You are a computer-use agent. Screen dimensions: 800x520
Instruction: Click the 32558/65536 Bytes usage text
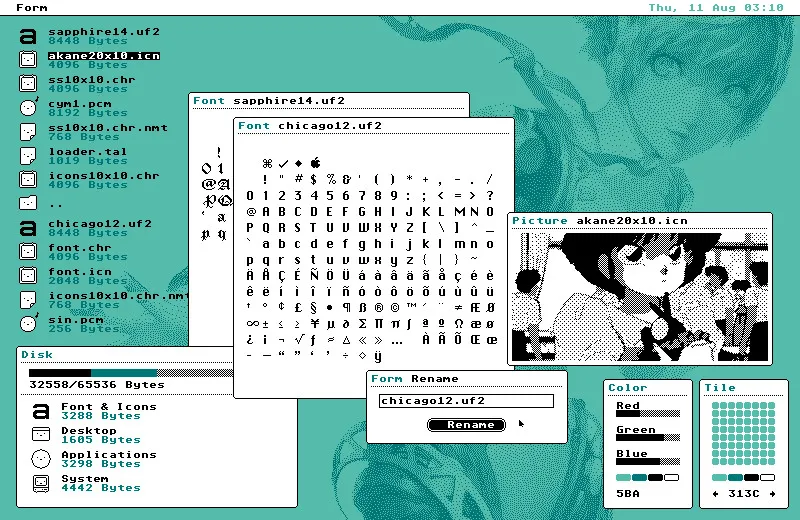click(x=97, y=384)
